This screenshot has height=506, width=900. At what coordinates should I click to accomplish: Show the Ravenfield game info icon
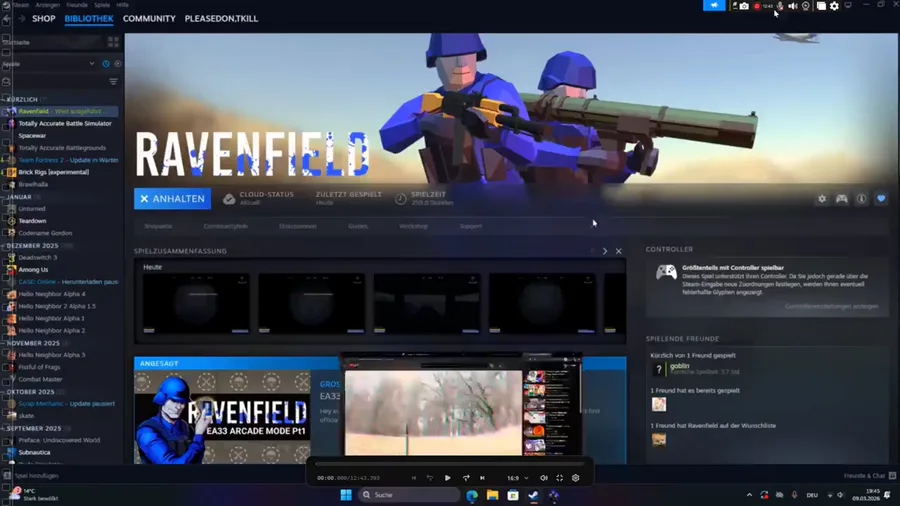pyautogui.click(x=862, y=198)
